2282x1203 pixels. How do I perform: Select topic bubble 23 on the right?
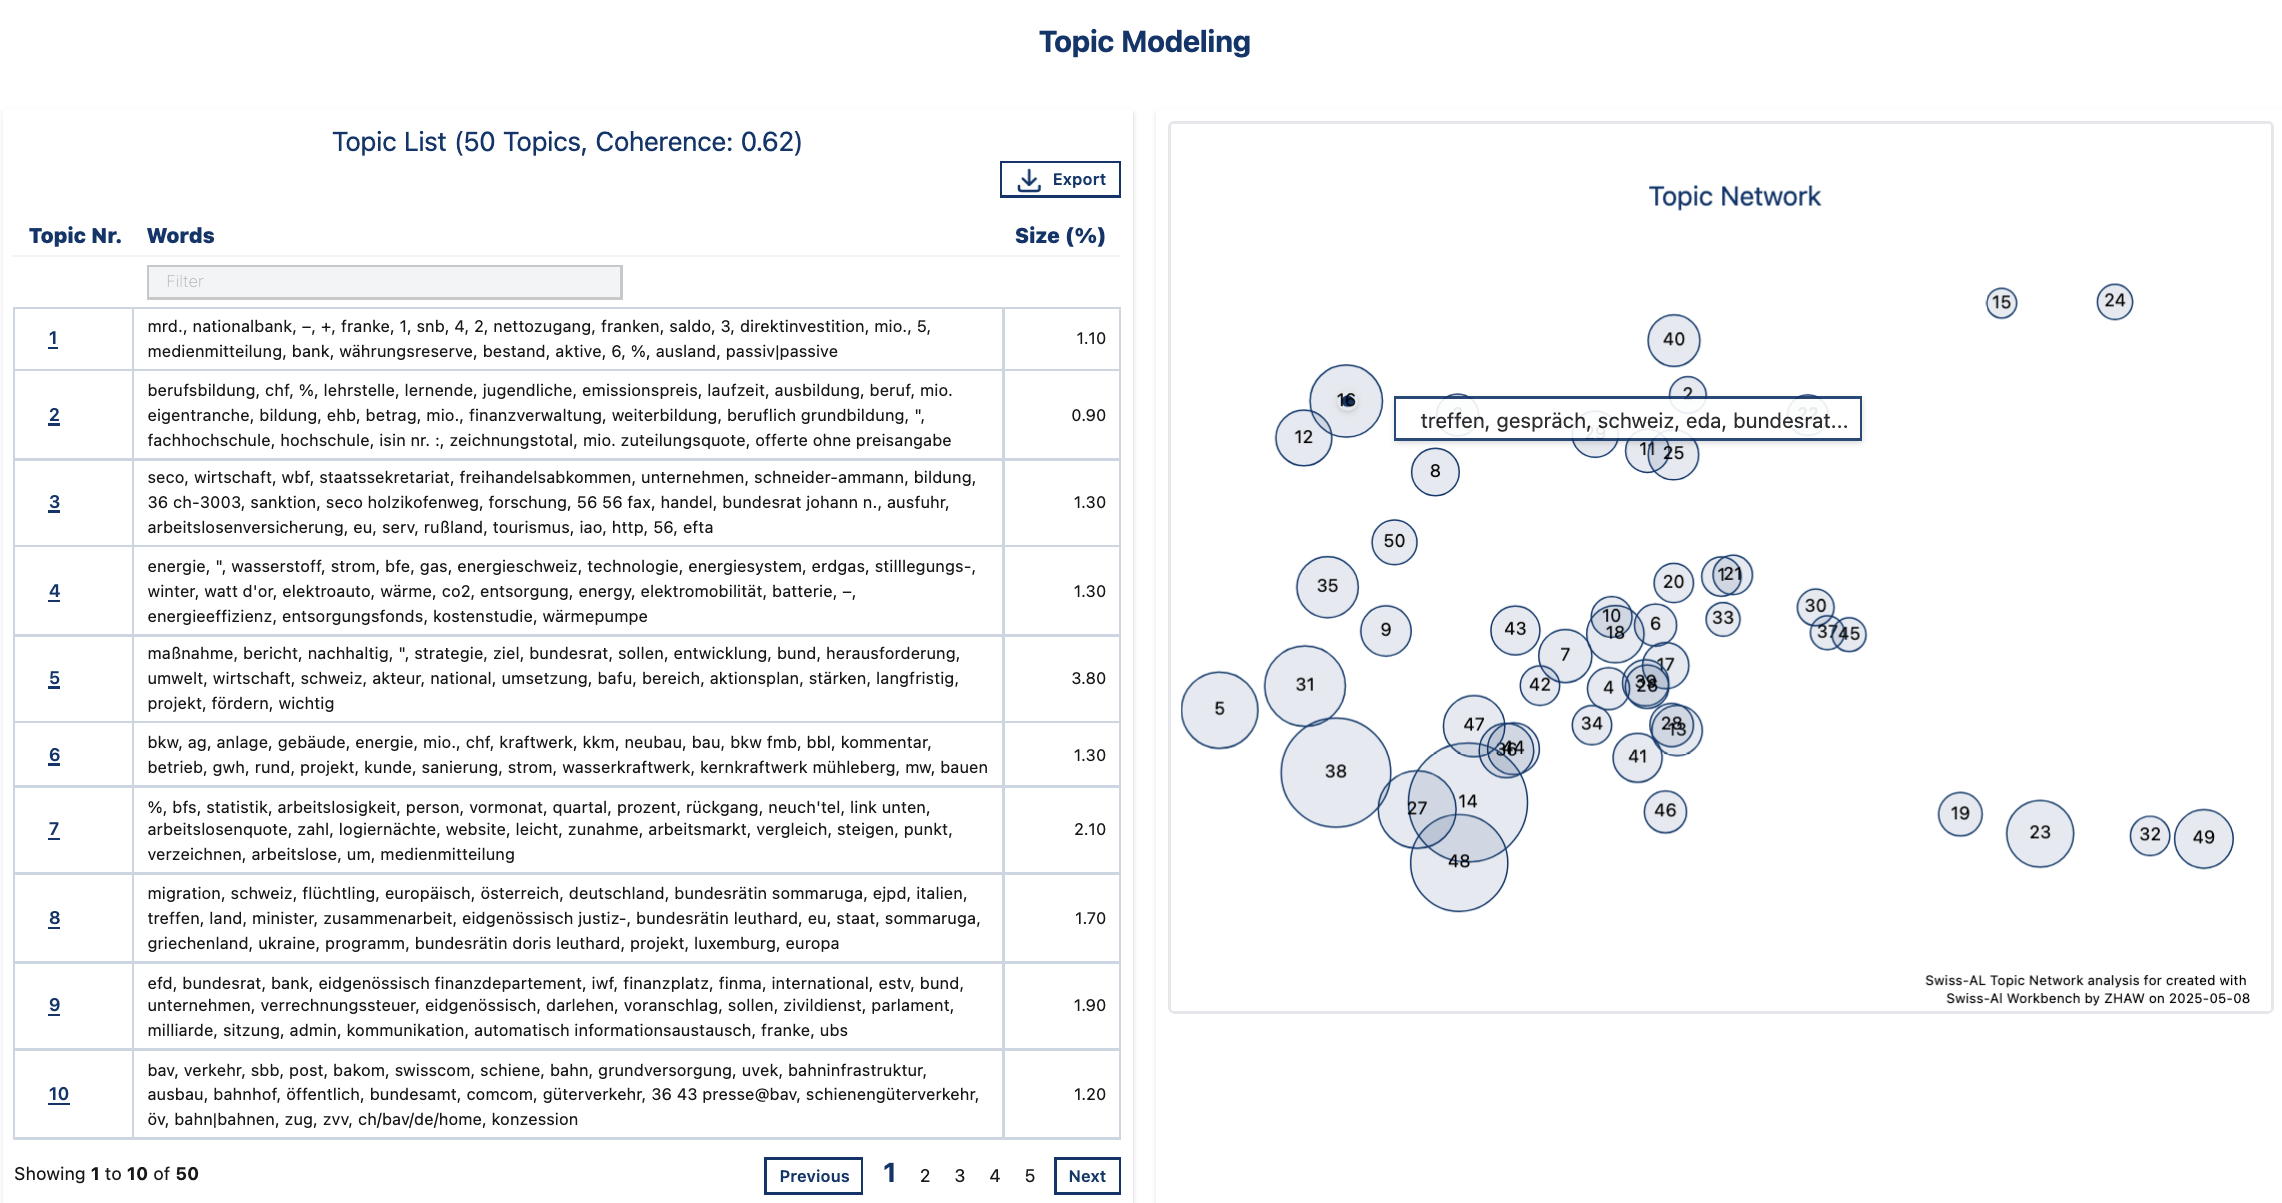(x=2040, y=832)
